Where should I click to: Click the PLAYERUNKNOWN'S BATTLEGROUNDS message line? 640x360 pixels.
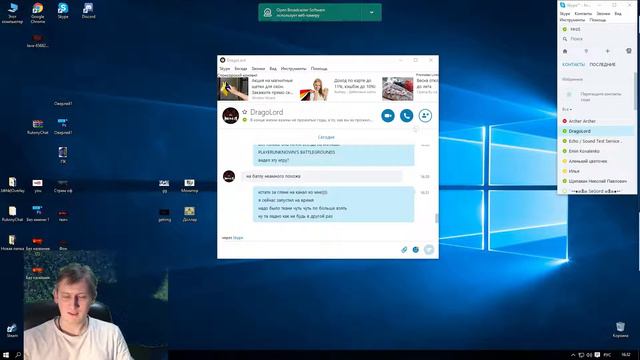pyautogui.click(x=296, y=152)
